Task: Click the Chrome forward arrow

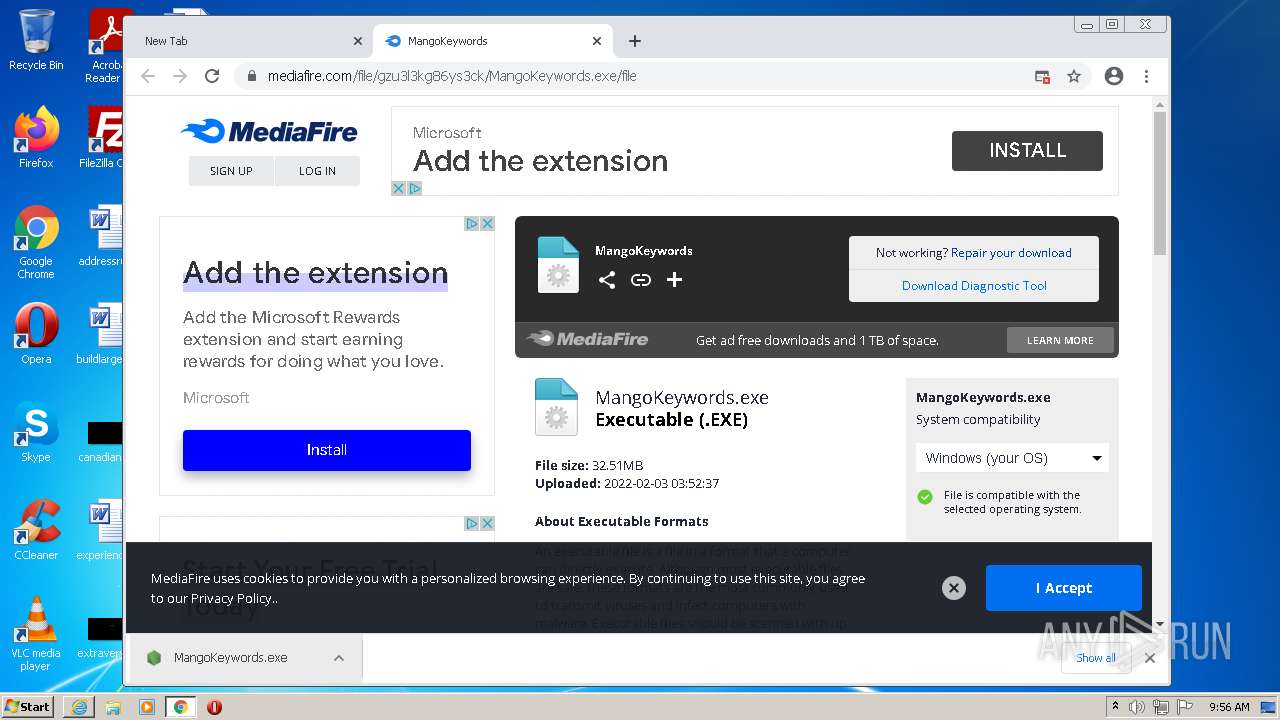Action: 180,76
